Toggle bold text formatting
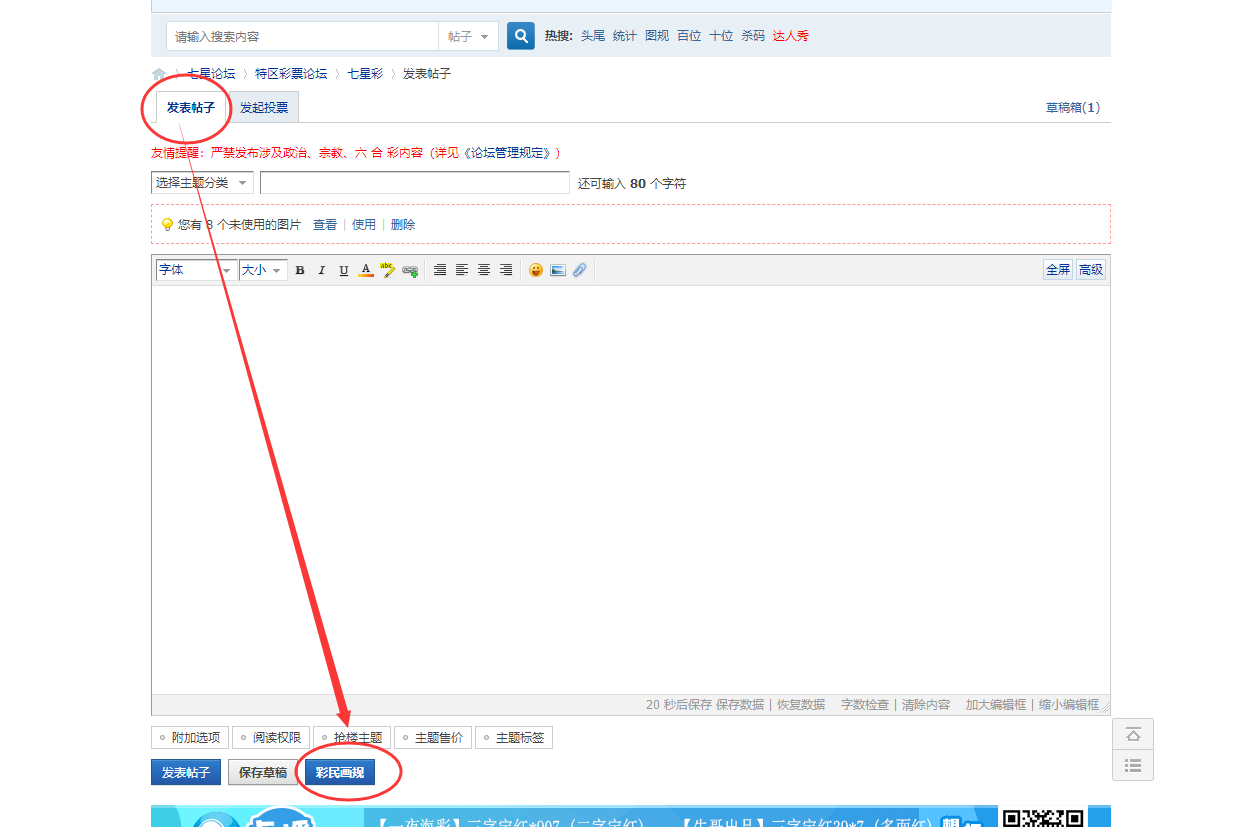Viewport: 1242px width, 827px height. coord(300,270)
